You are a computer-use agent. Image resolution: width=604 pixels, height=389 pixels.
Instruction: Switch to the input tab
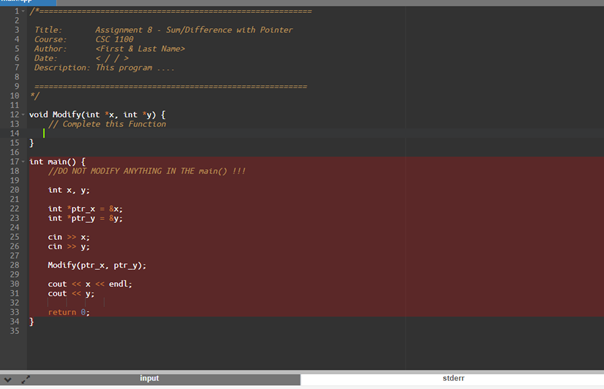point(149,379)
